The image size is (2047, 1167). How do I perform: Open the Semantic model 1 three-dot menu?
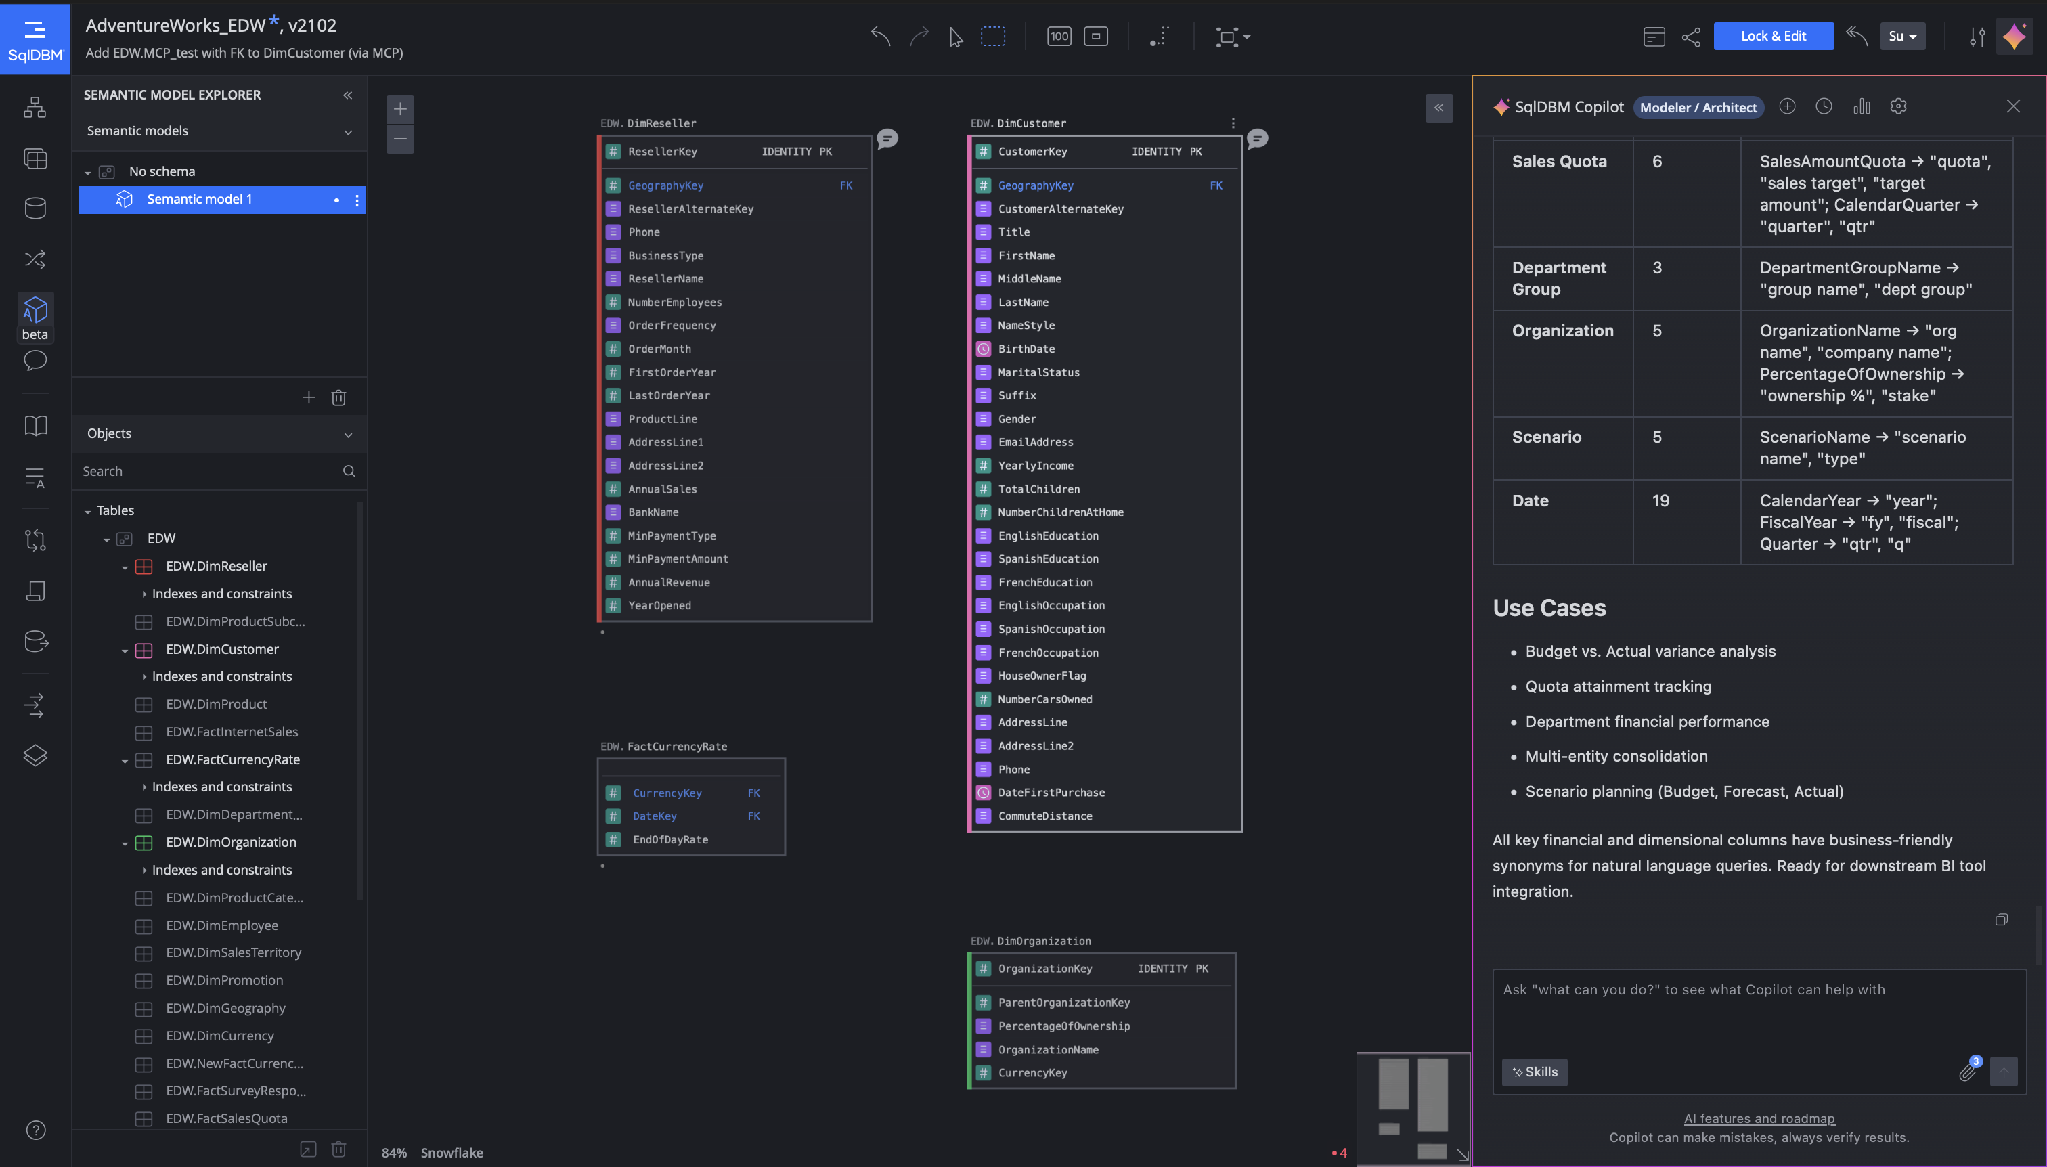pyautogui.click(x=357, y=200)
